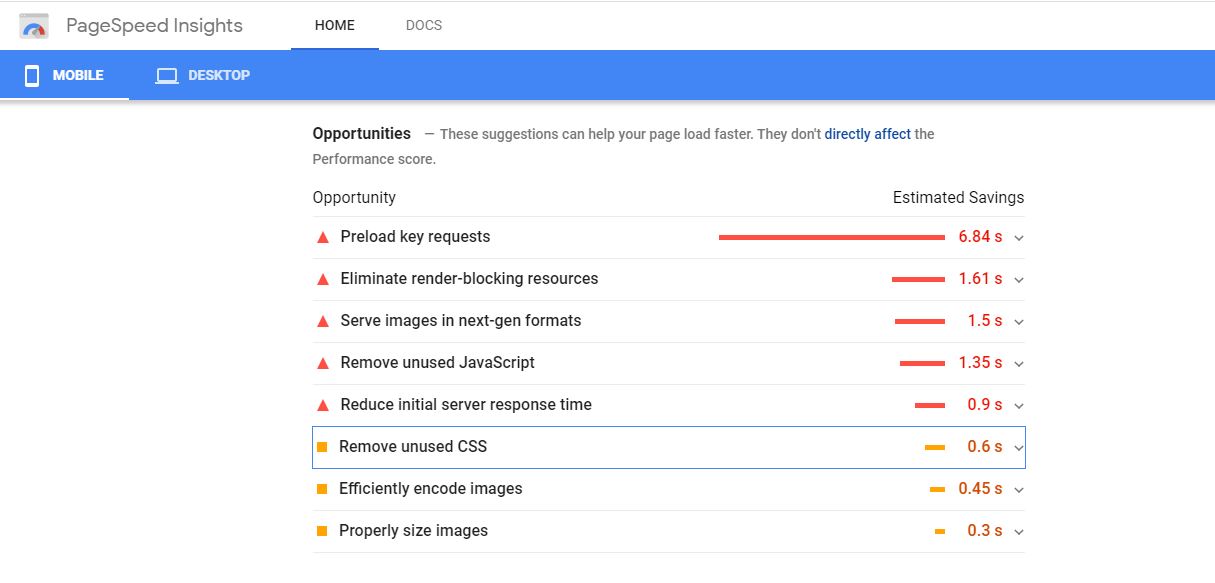Expand Serve images in next-gen formats chevron
Image resolution: width=1215 pixels, height=583 pixels.
click(1019, 322)
